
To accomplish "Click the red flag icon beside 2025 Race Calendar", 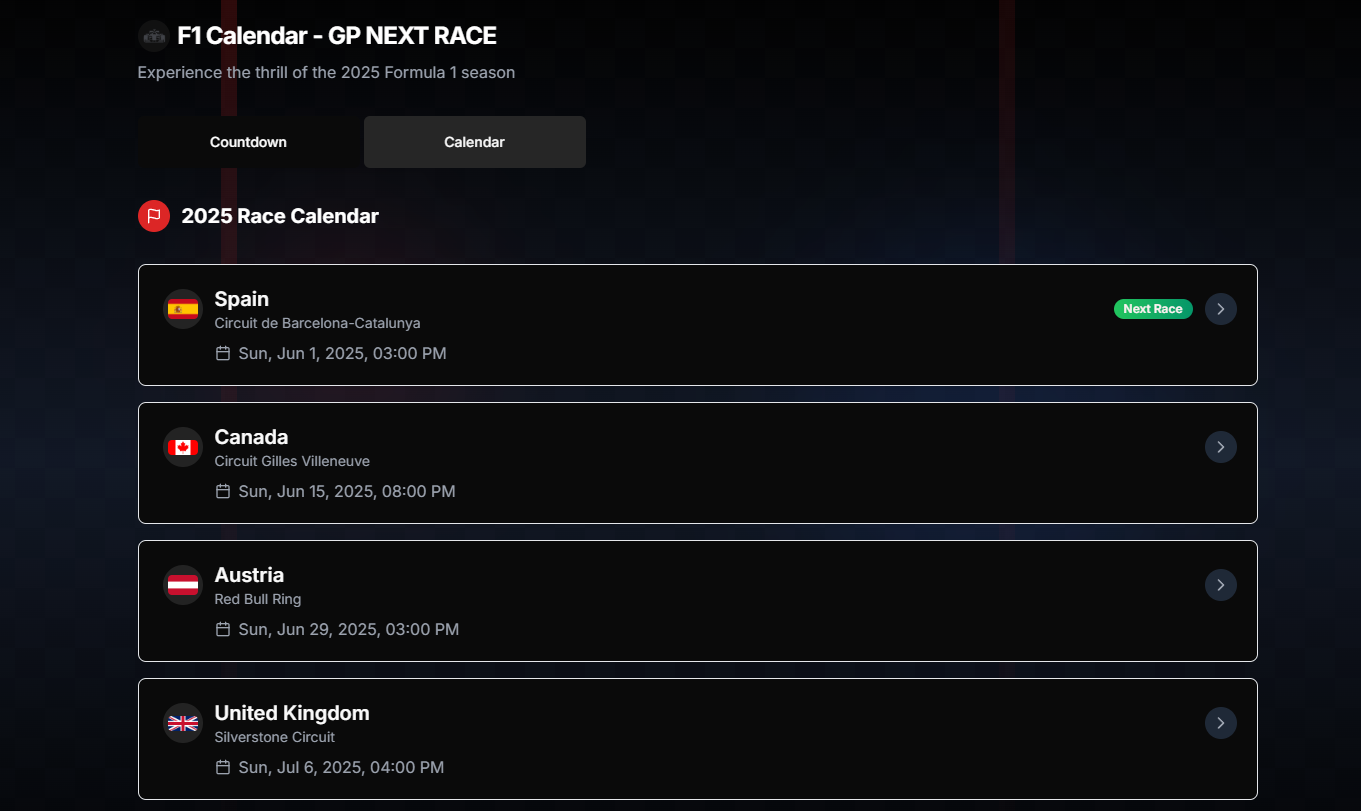I will [153, 215].
